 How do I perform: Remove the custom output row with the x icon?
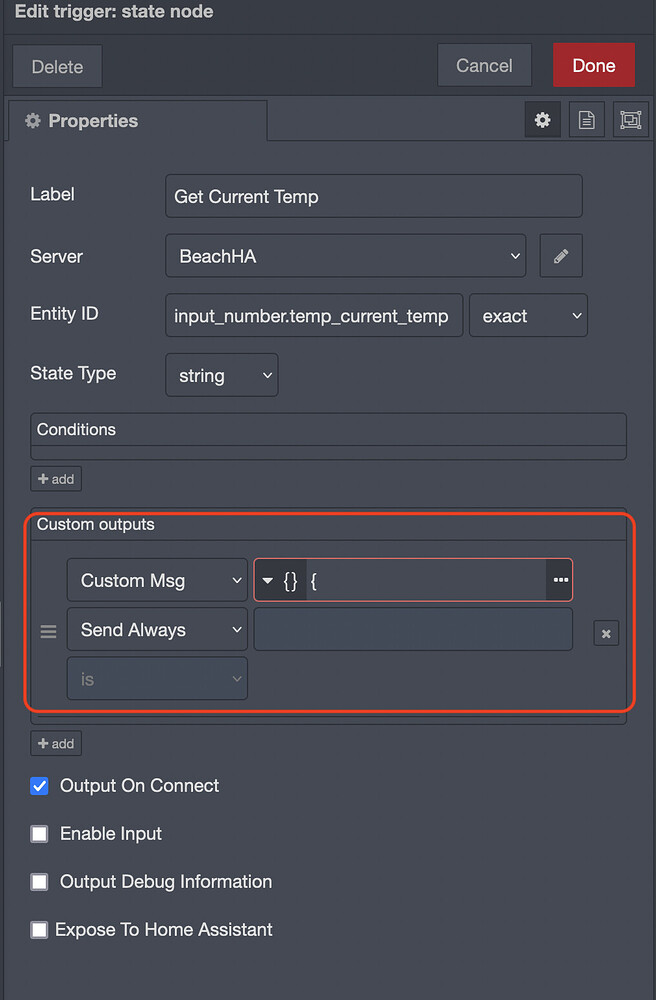[x=605, y=633]
